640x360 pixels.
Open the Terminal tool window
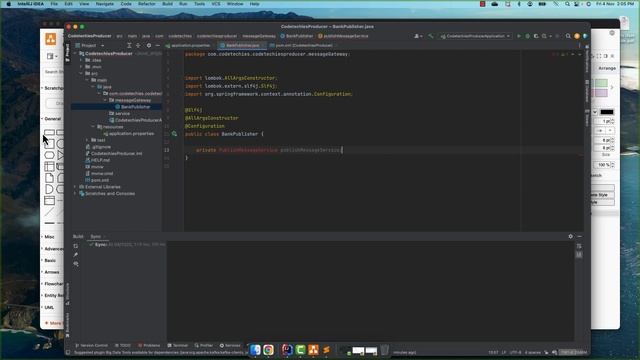pyautogui.click(x=178, y=345)
